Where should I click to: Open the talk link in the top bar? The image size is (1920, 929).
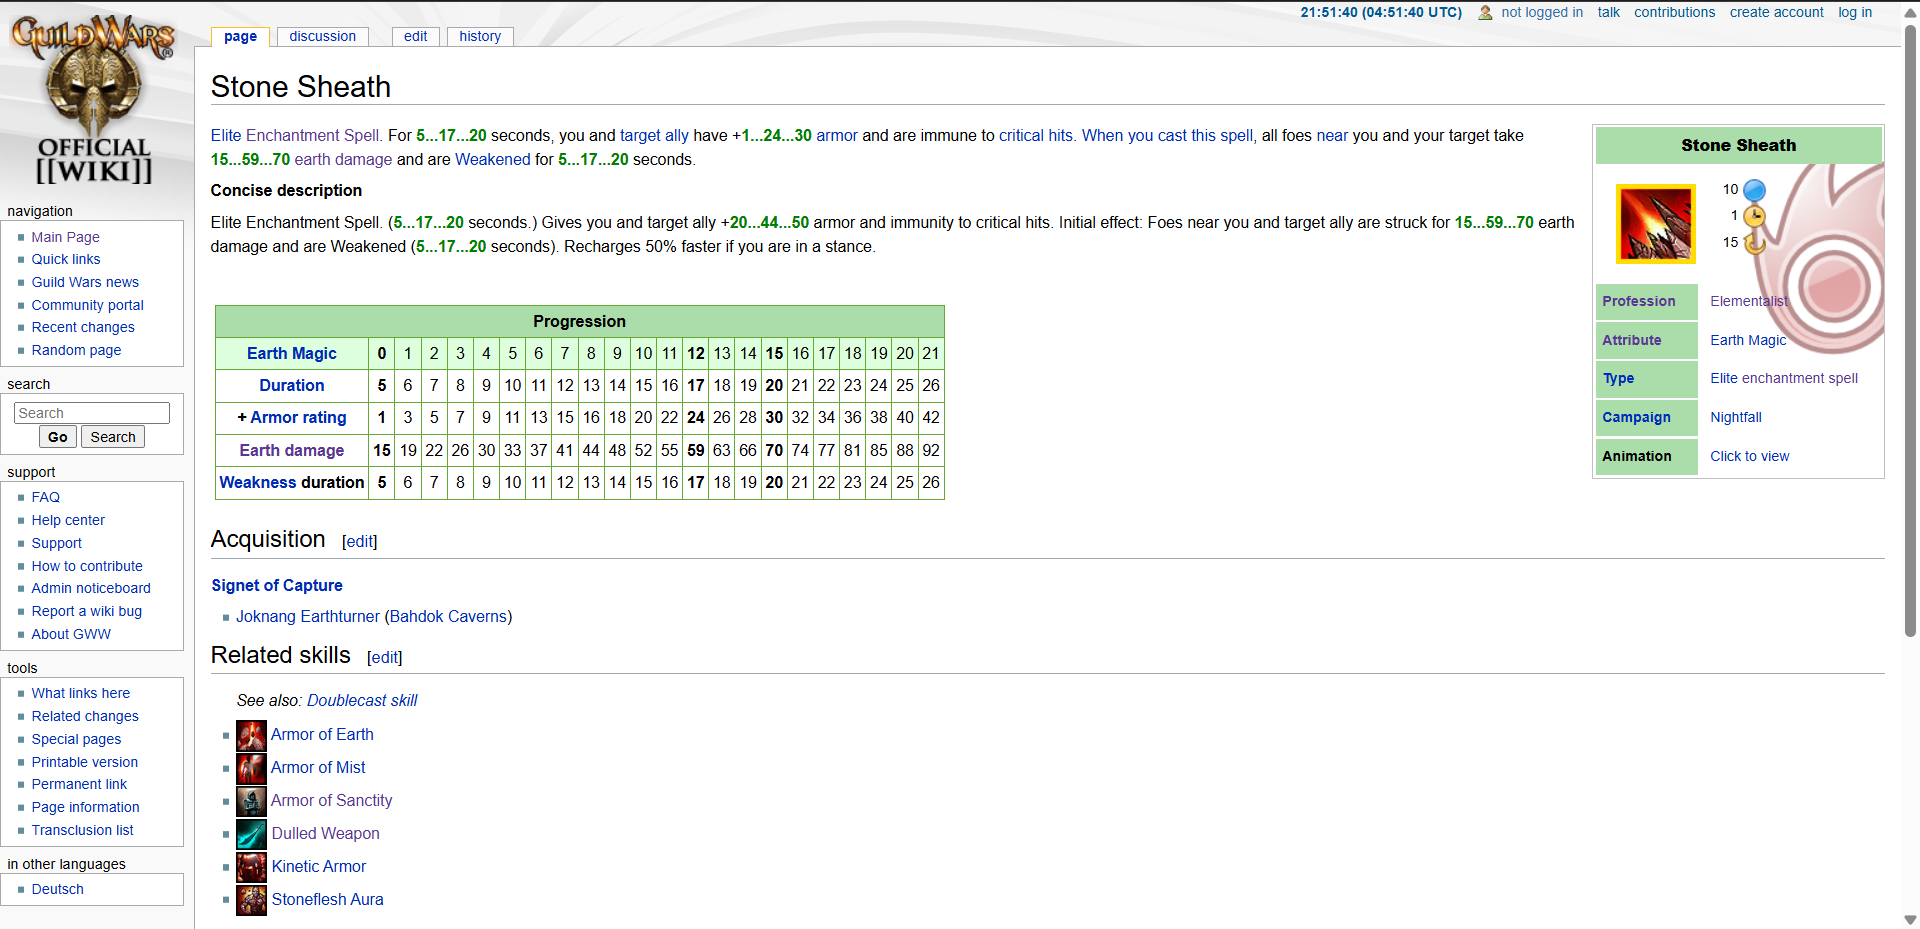click(x=1608, y=12)
